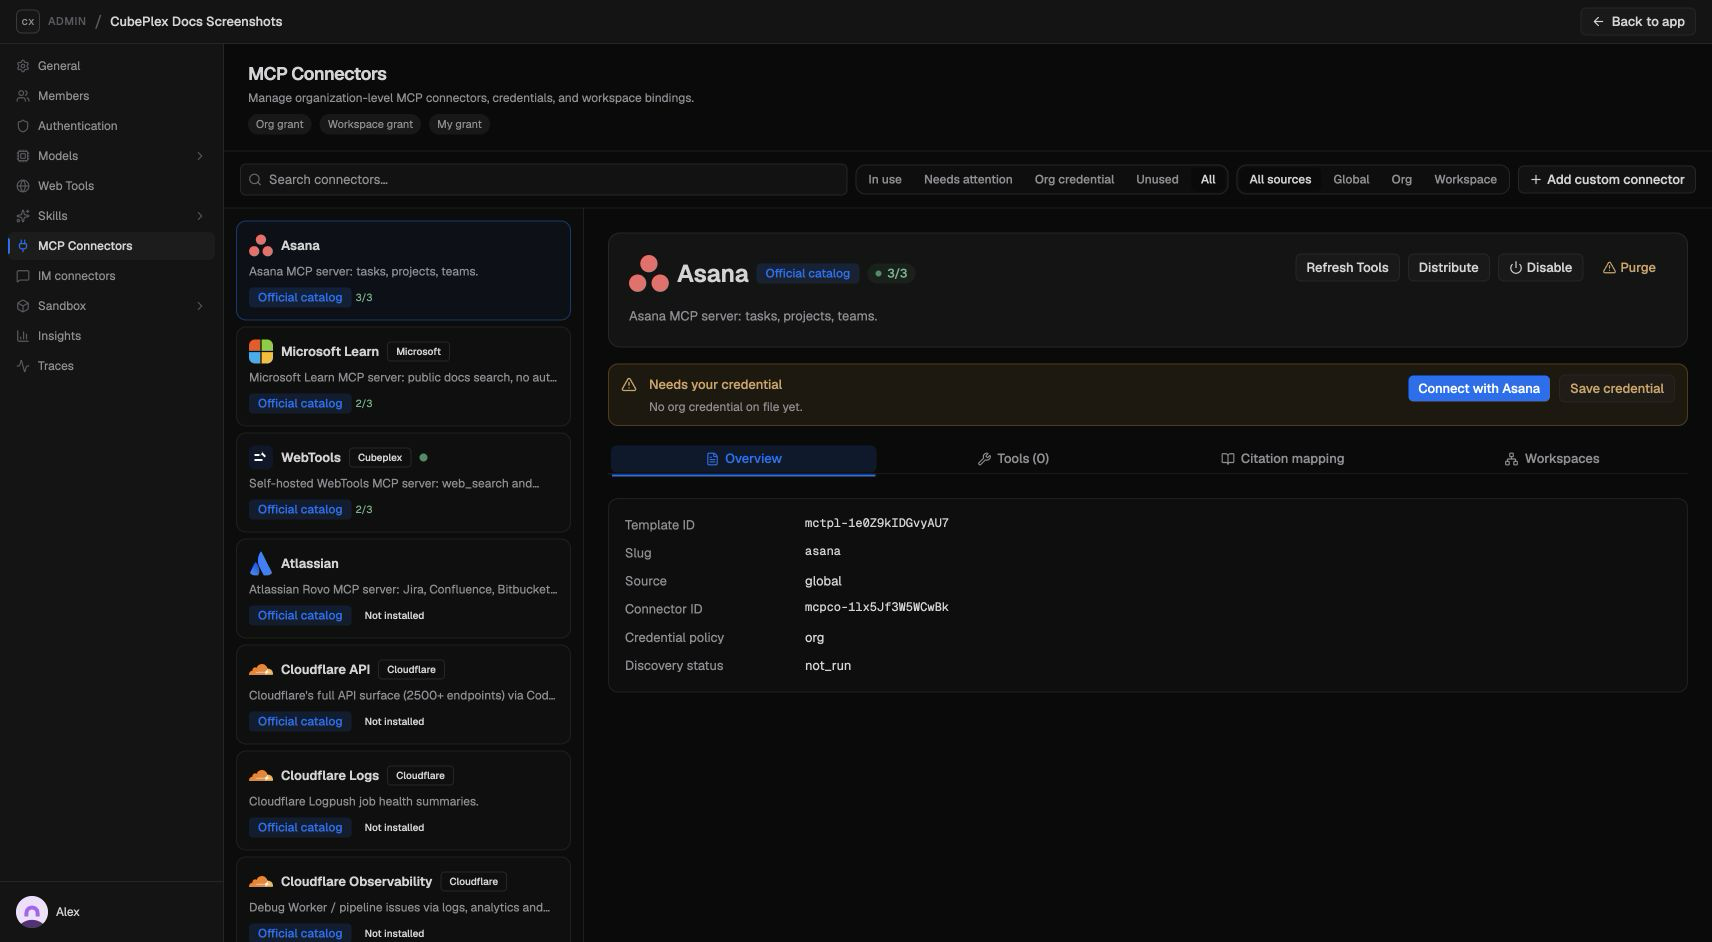Click the CubePlex Docs Screenshots breadcrumb
Image resolution: width=1712 pixels, height=942 pixels.
tap(196, 21)
